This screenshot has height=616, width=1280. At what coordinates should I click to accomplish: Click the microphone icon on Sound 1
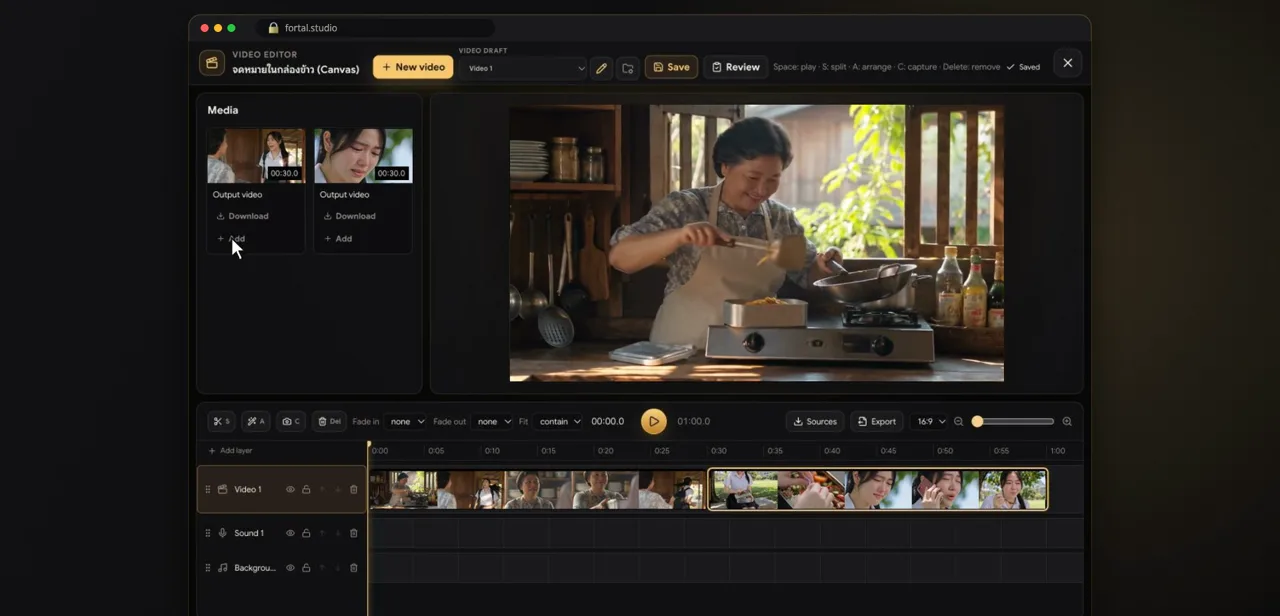click(x=223, y=534)
